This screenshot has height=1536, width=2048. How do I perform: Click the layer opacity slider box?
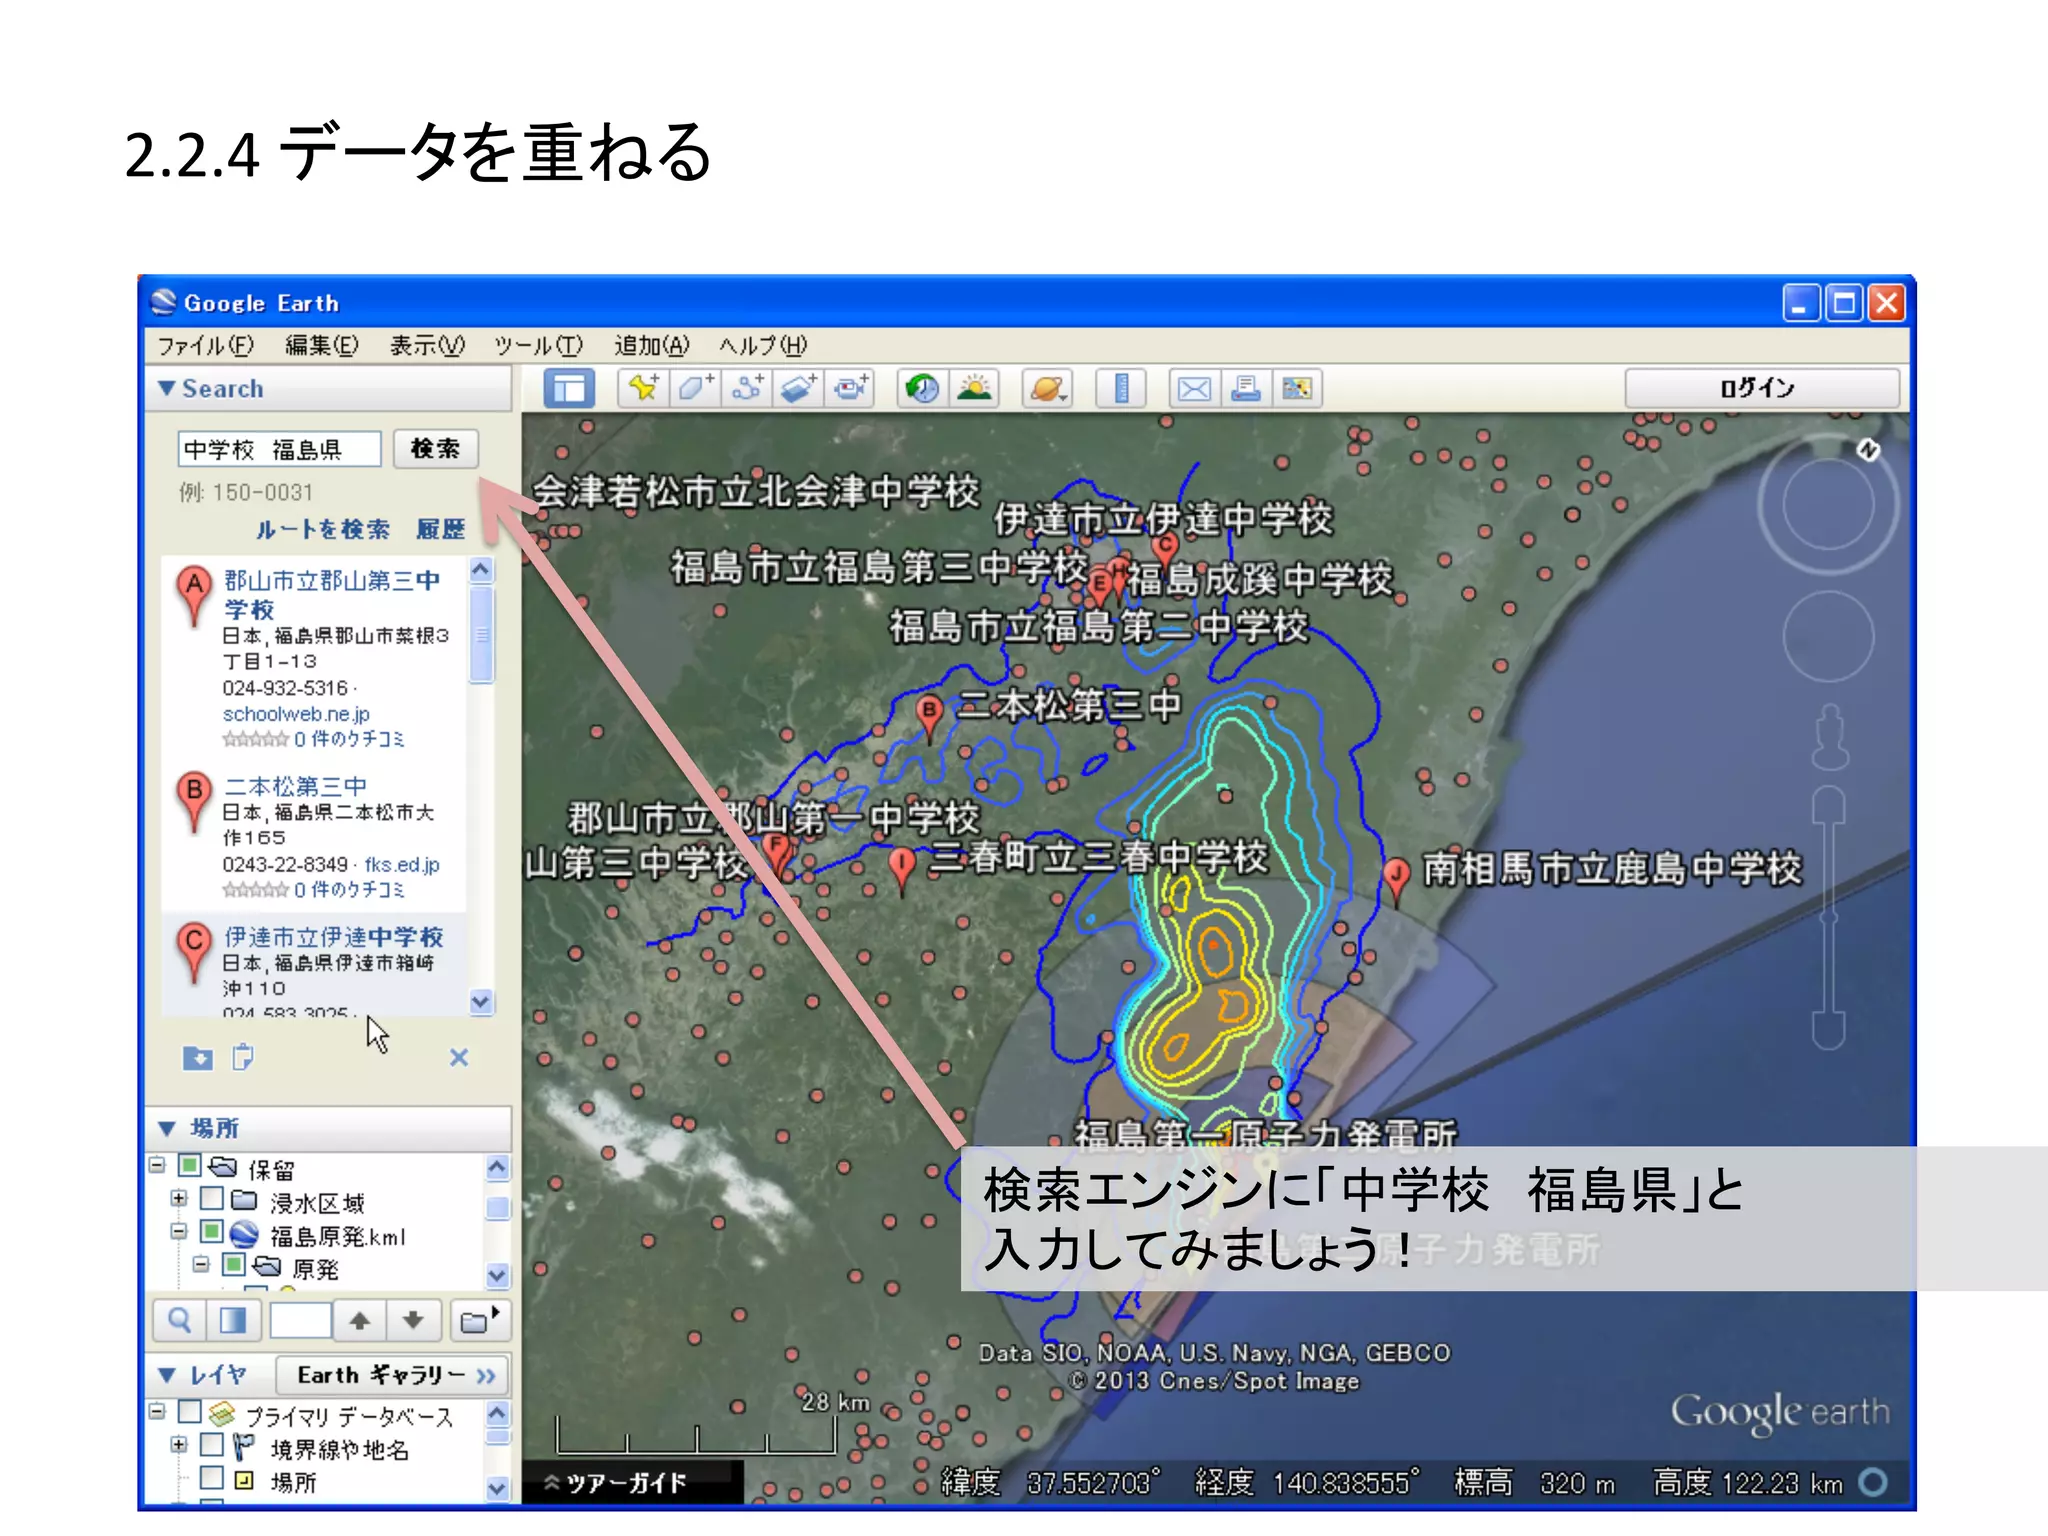[x=301, y=1321]
